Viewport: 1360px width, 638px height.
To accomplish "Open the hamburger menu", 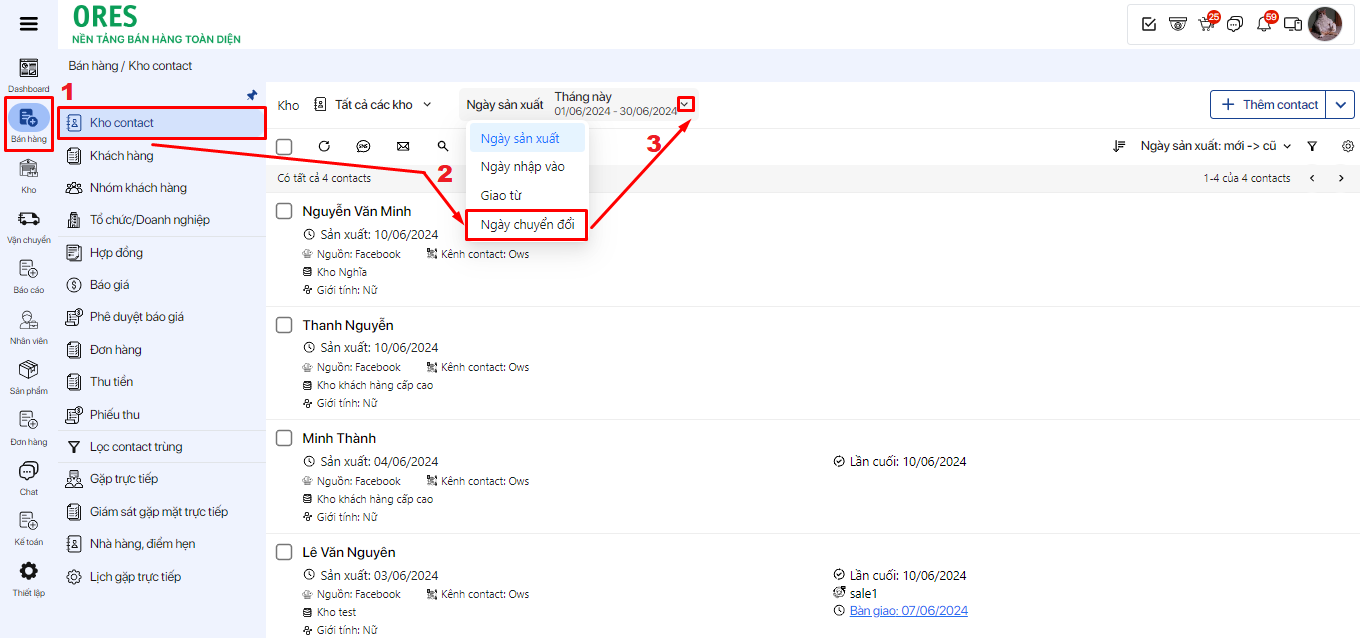I will 29,25.
